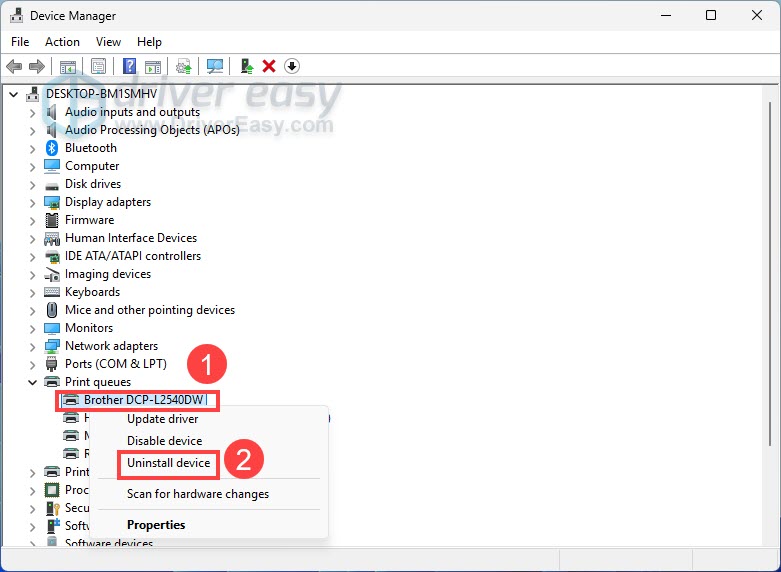Choose Uninstall device from context menu

168,463
